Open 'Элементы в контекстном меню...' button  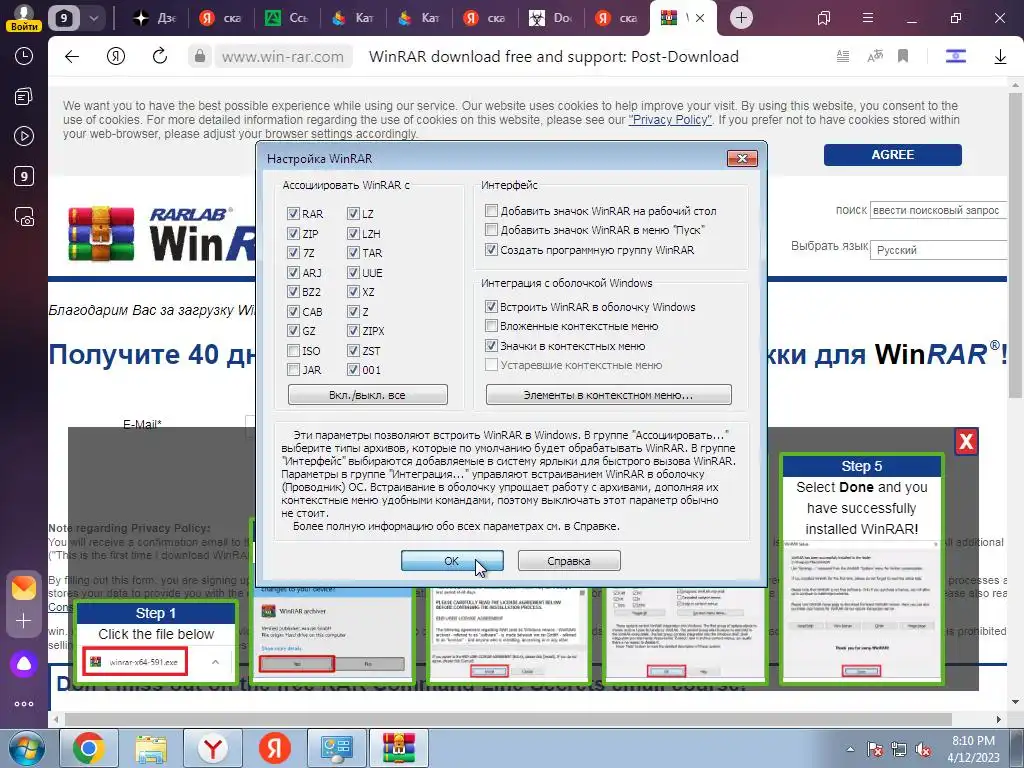(x=609, y=394)
